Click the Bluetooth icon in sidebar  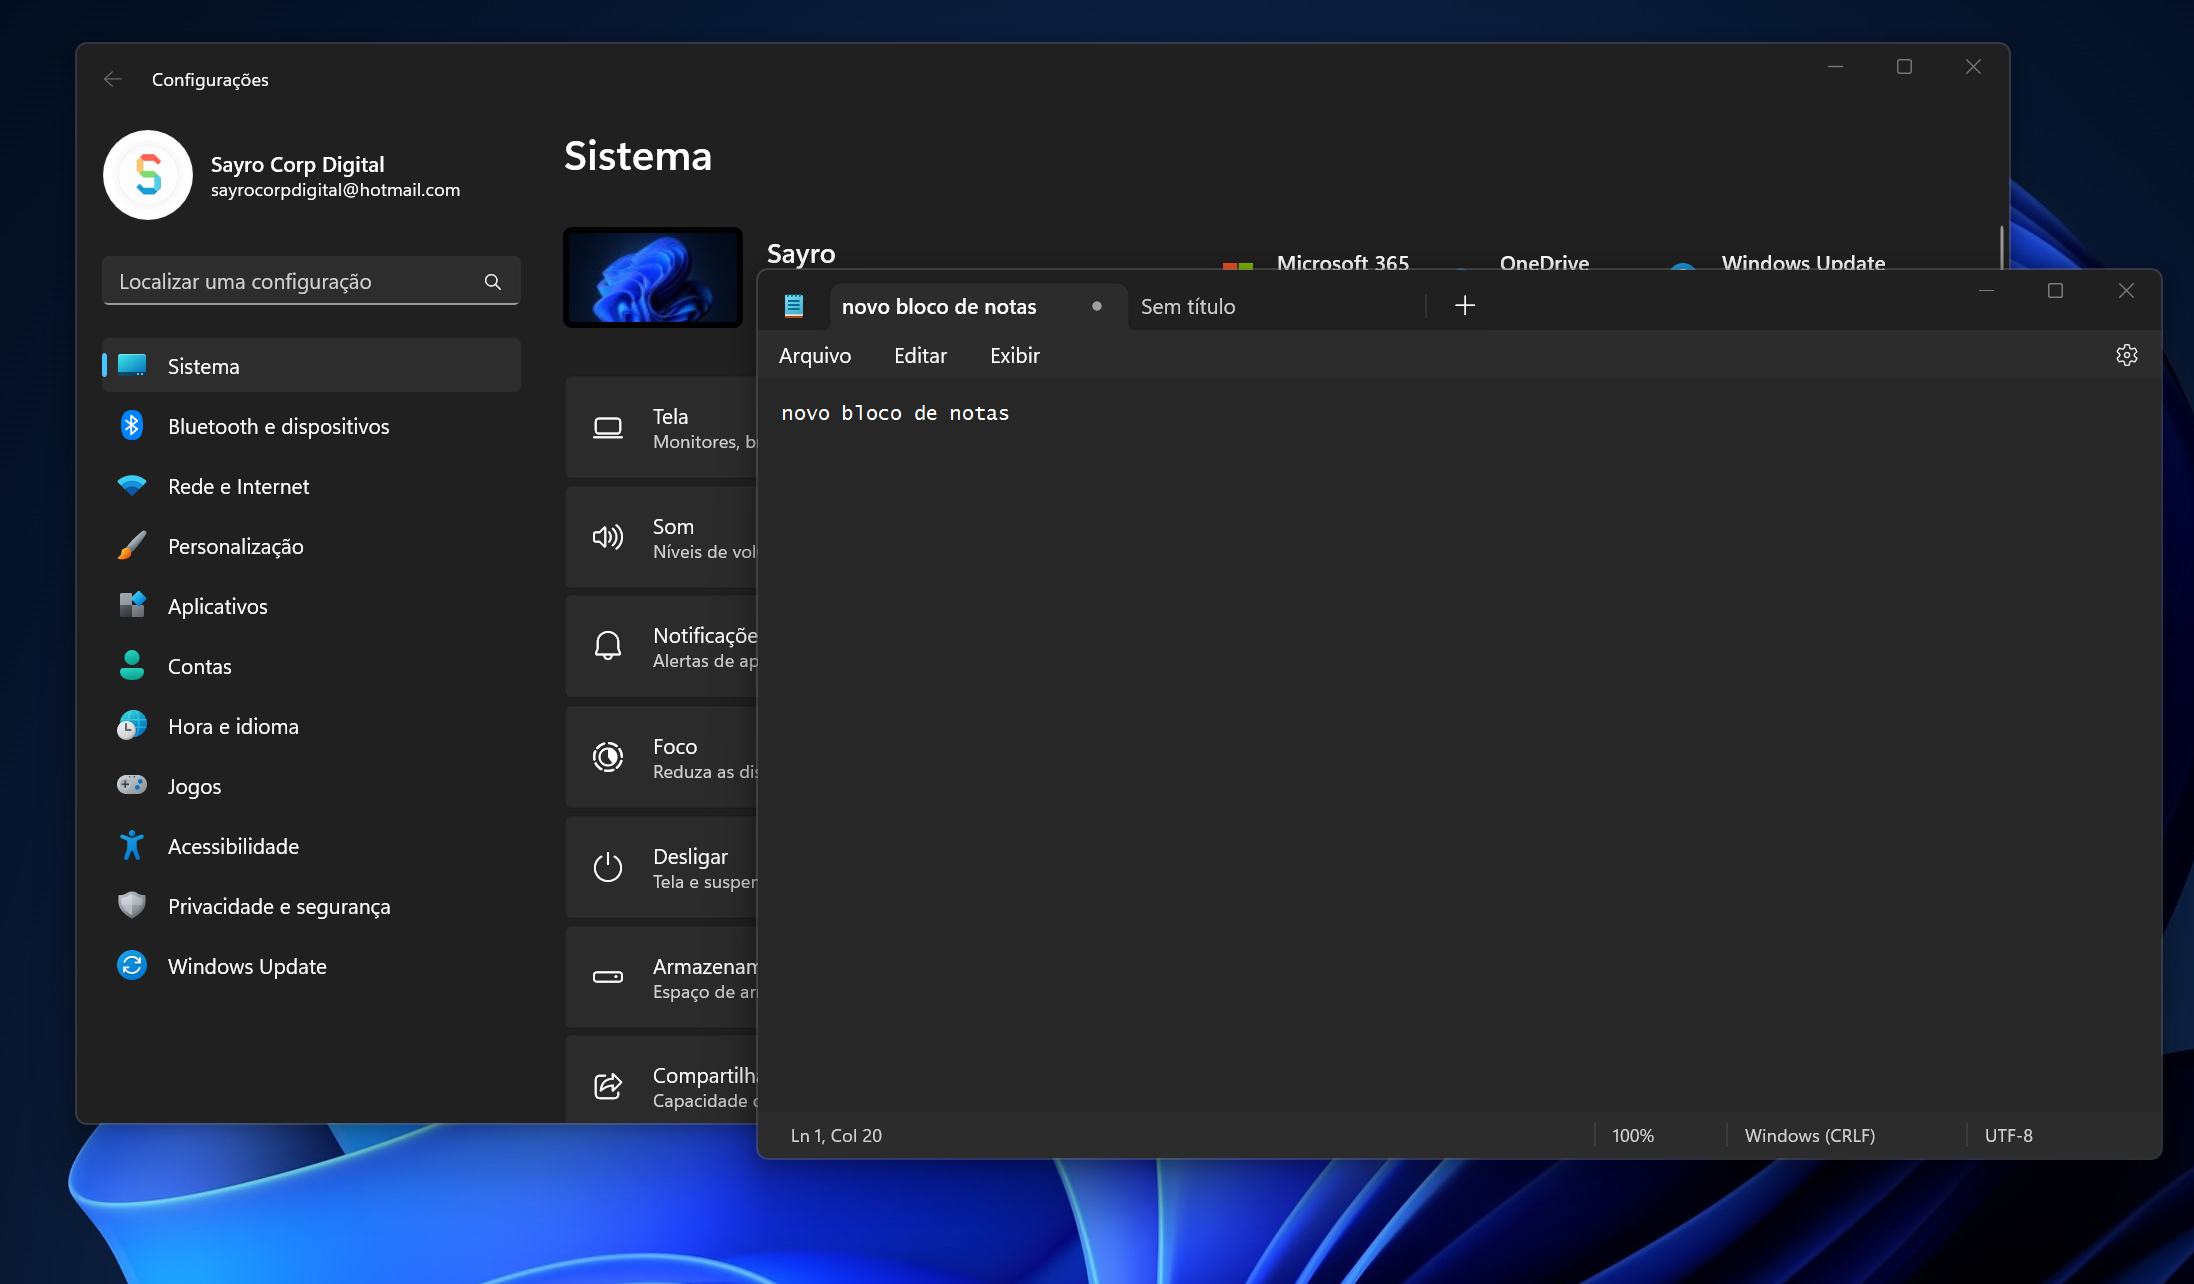132,426
